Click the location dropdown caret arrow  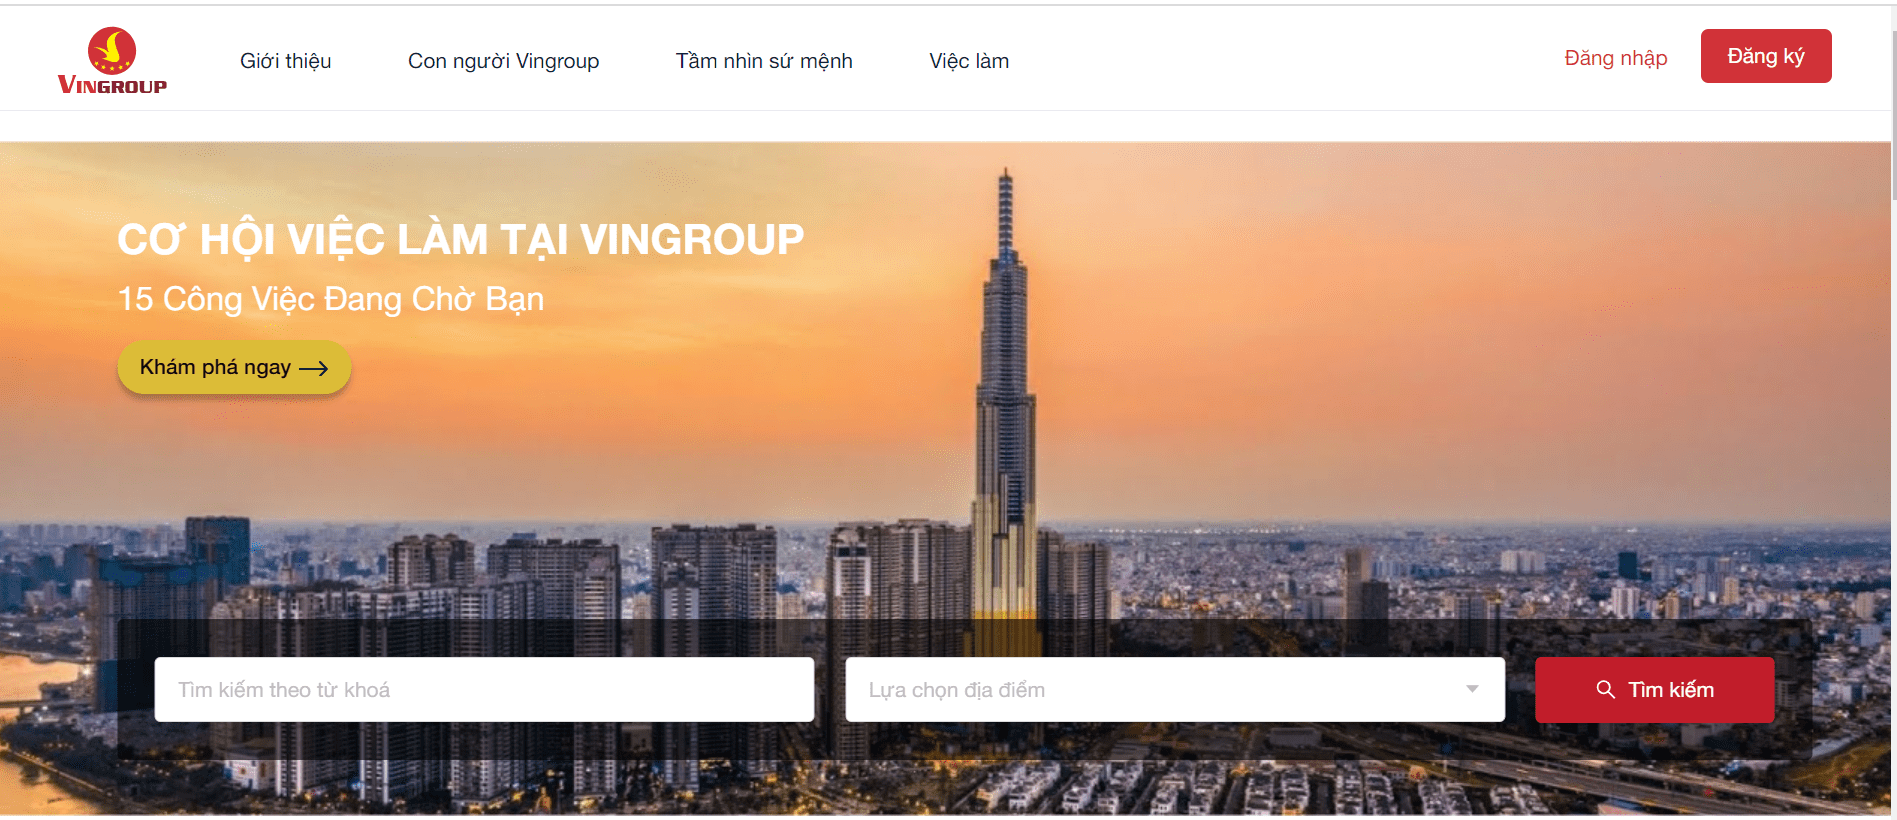pos(1472,689)
